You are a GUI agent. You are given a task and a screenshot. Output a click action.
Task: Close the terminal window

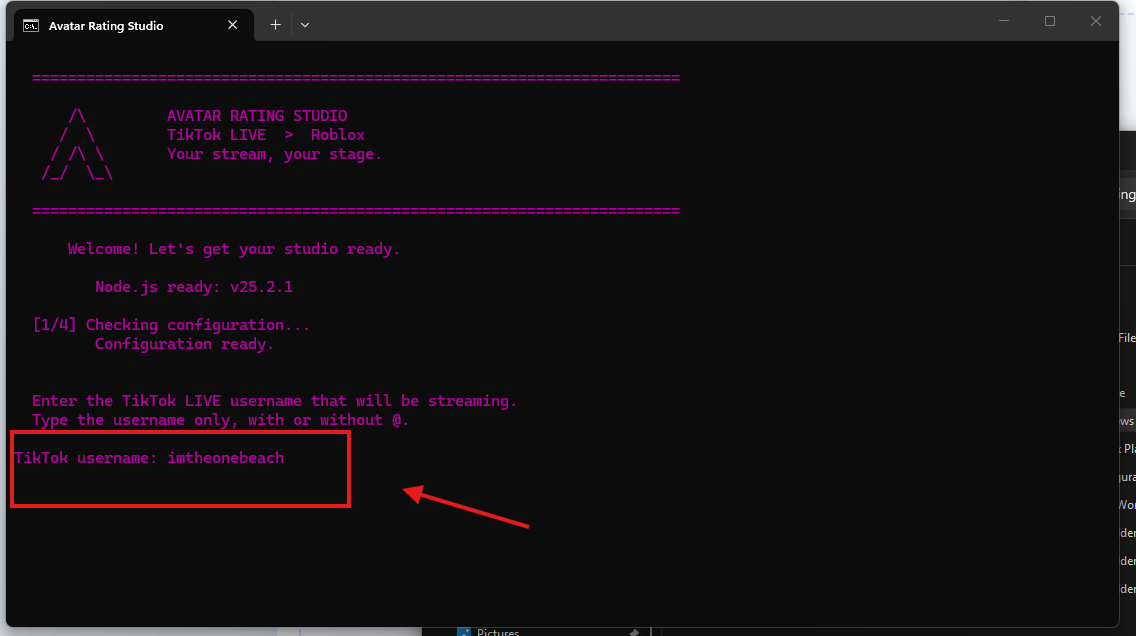click(1095, 21)
